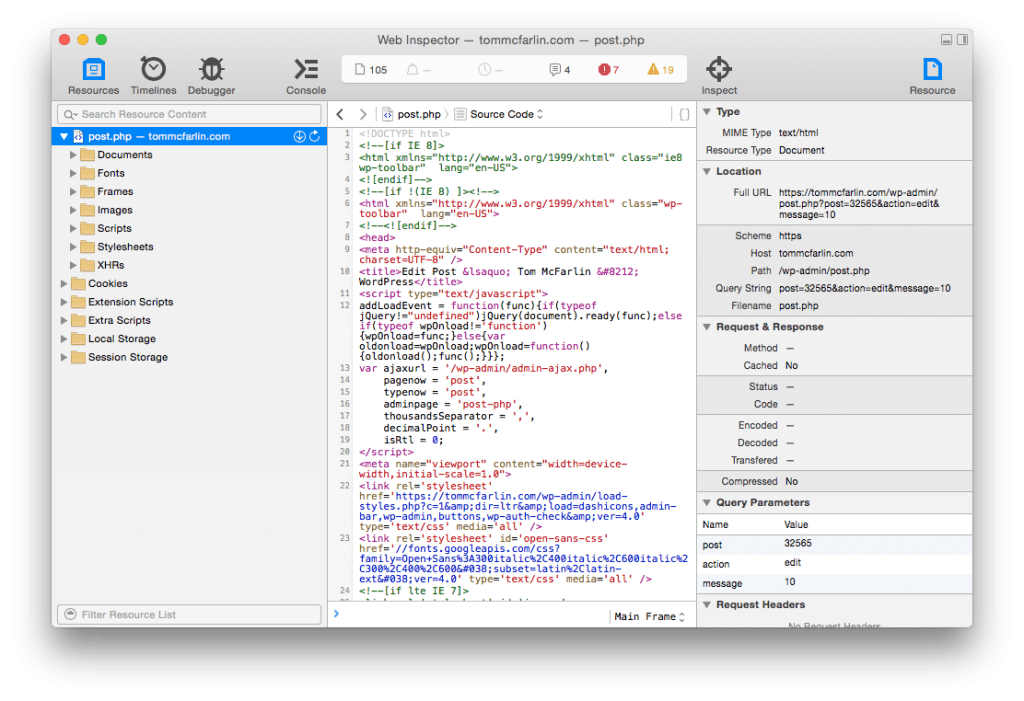Collapse the Request & Response section

pos(707,327)
